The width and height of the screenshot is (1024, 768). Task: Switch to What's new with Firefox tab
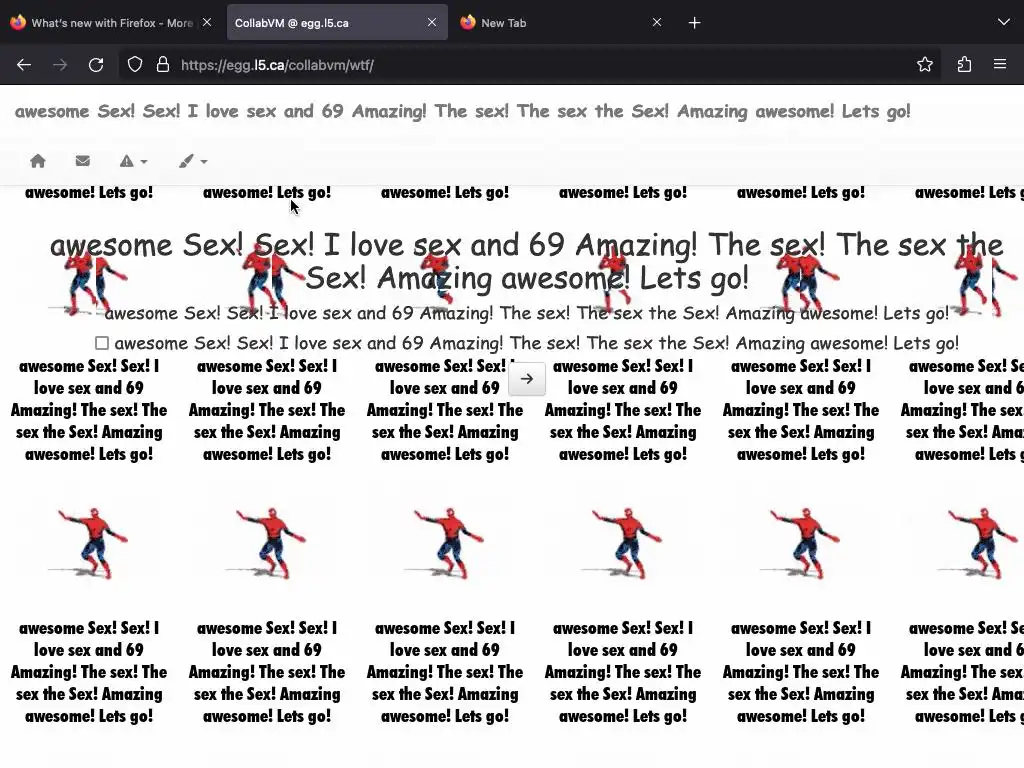click(x=111, y=23)
